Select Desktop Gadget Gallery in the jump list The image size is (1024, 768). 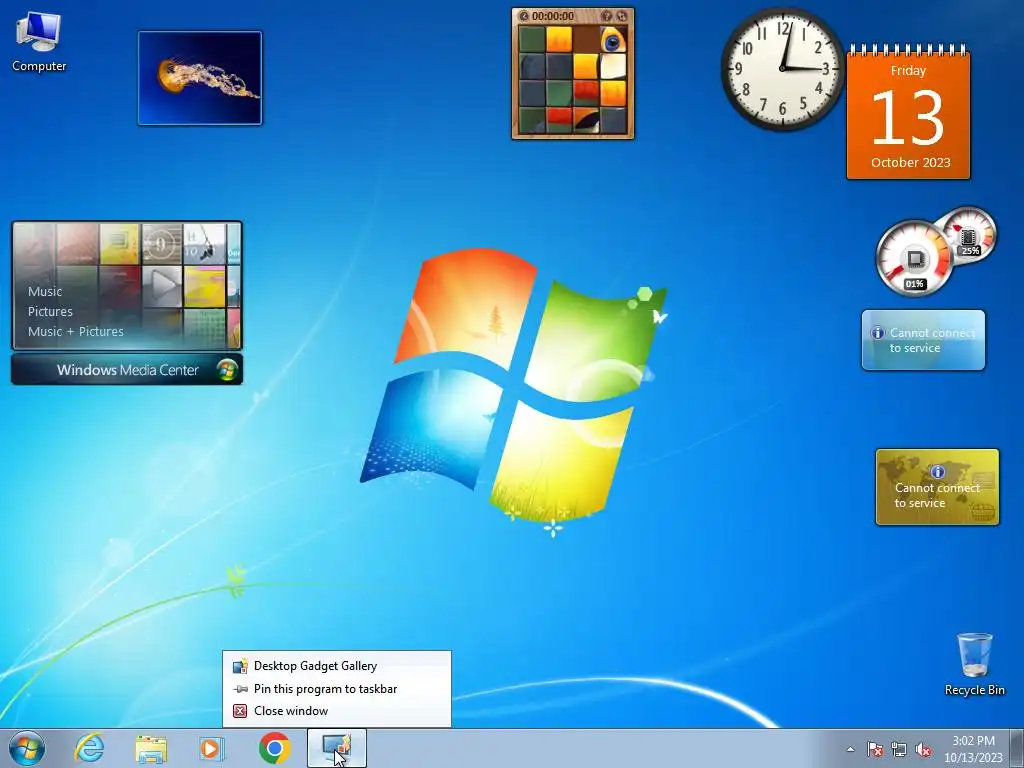click(337, 666)
